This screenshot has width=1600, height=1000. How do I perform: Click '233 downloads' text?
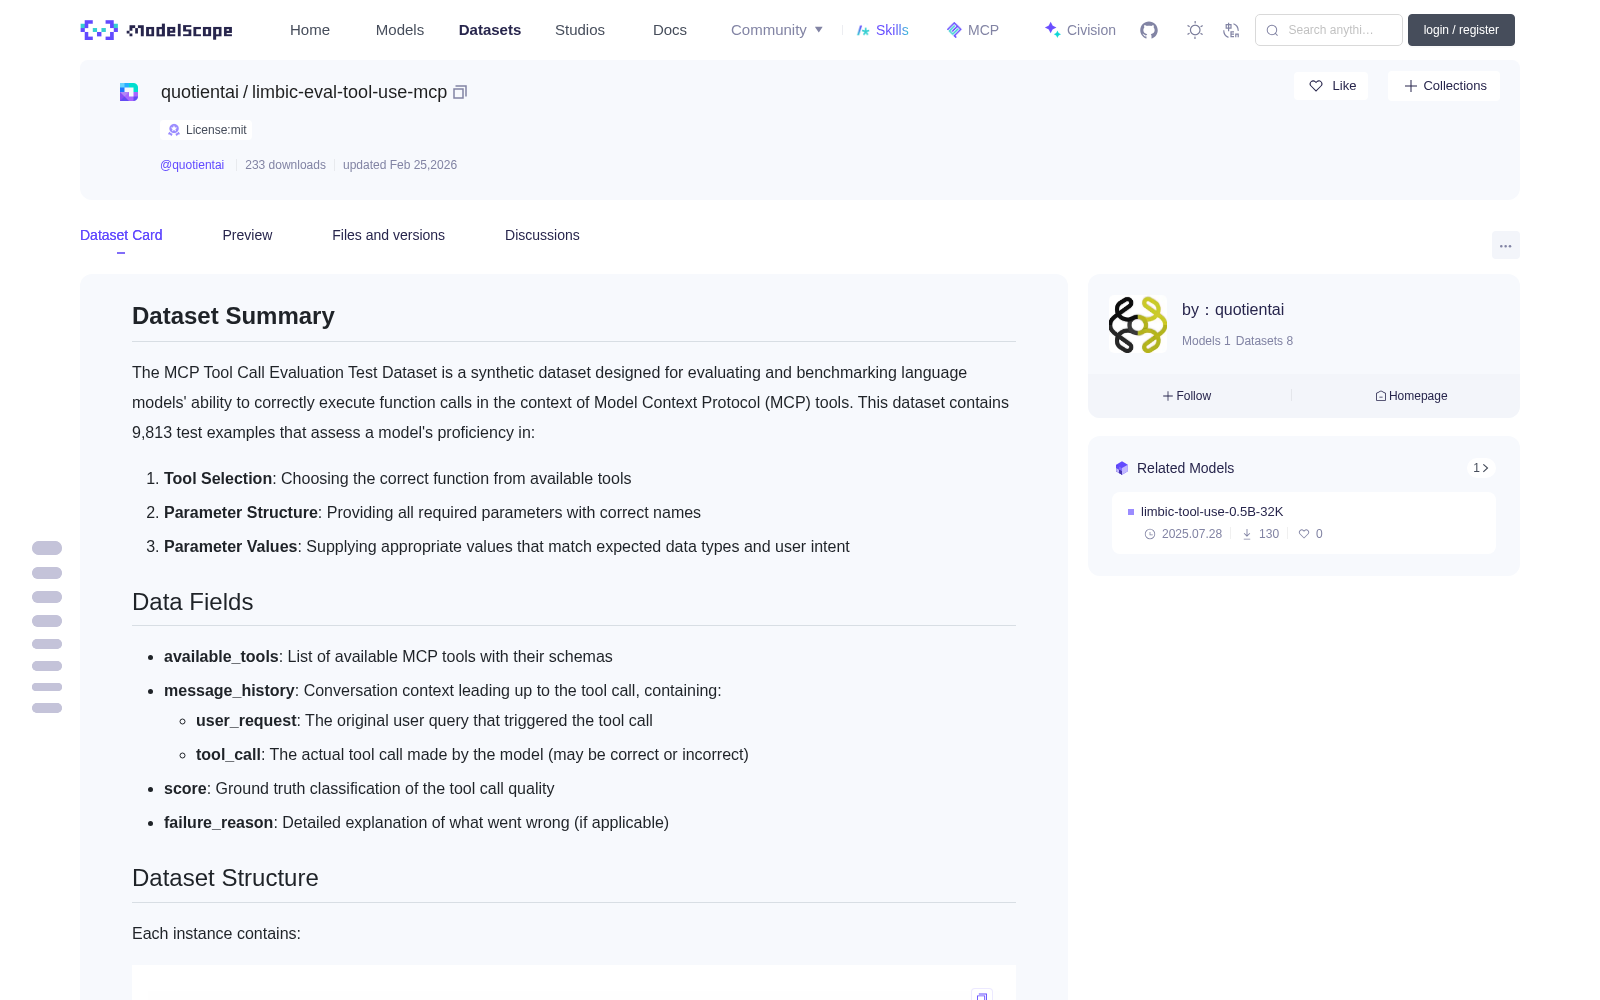tap(285, 165)
